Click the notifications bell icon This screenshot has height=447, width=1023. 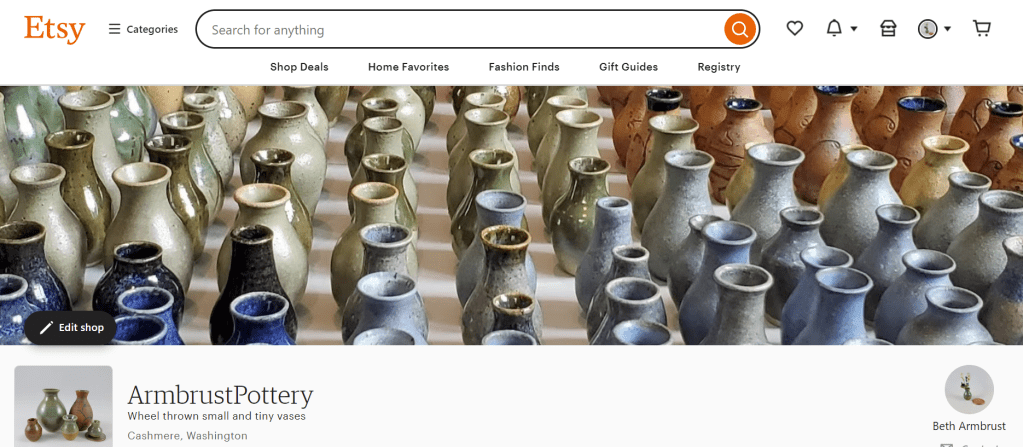[834, 29]
